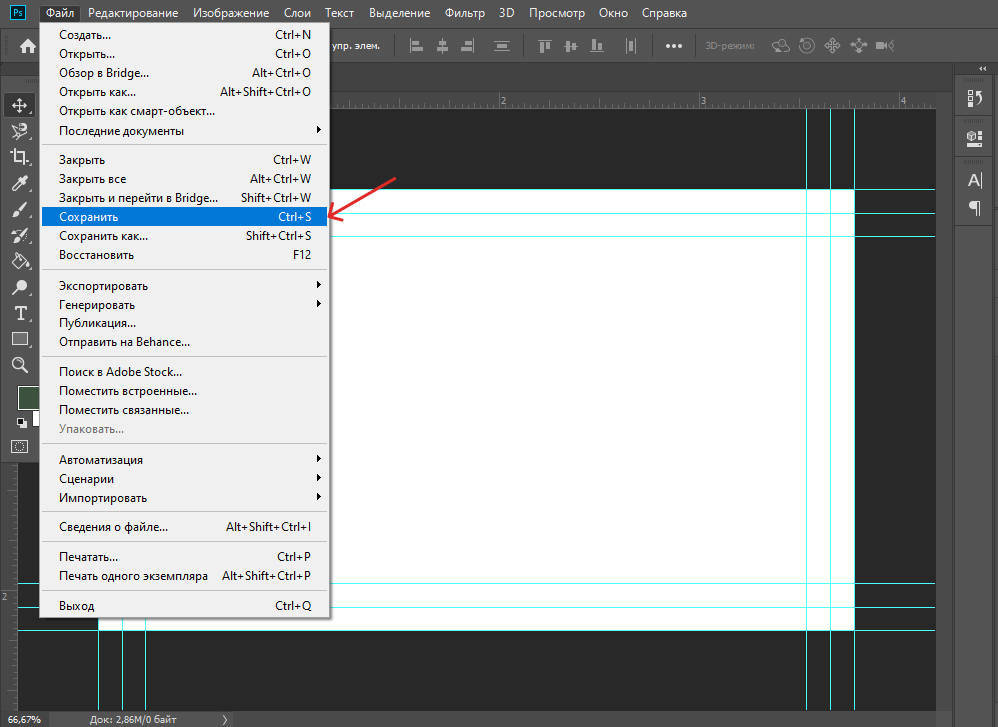Click the green foreground color swatch
The height and width of the screenshot is (727, 998).
click(x=27, y=397)
